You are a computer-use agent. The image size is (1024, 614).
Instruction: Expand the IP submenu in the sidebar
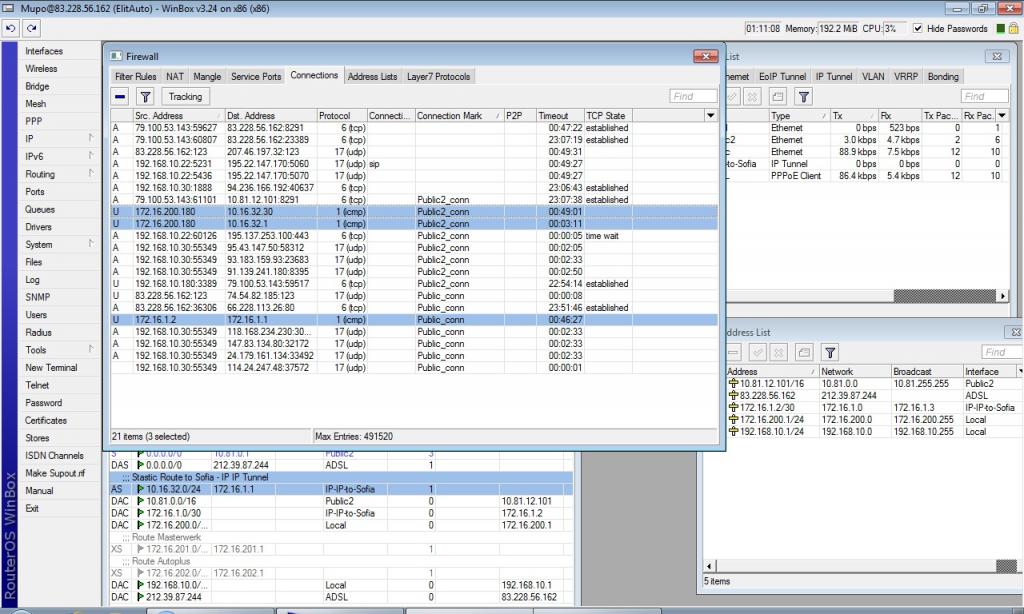tap(91, 139)
